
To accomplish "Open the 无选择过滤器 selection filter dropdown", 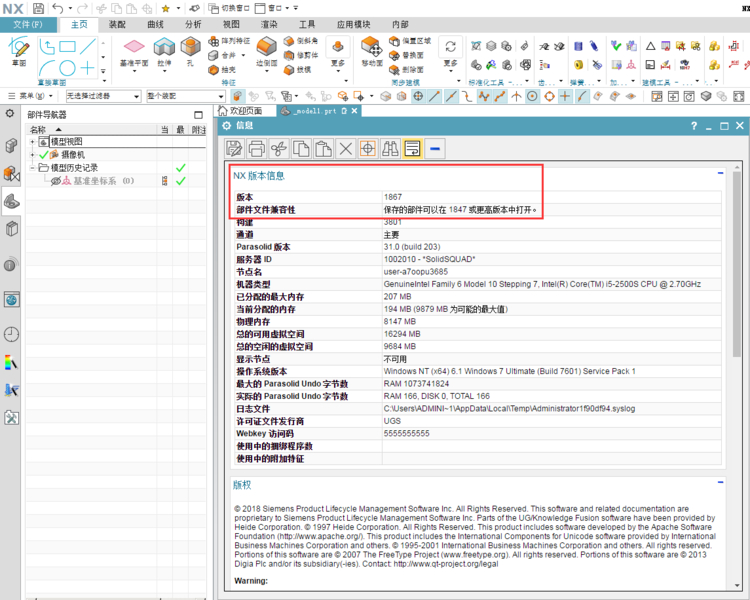I will pos(100,96).
